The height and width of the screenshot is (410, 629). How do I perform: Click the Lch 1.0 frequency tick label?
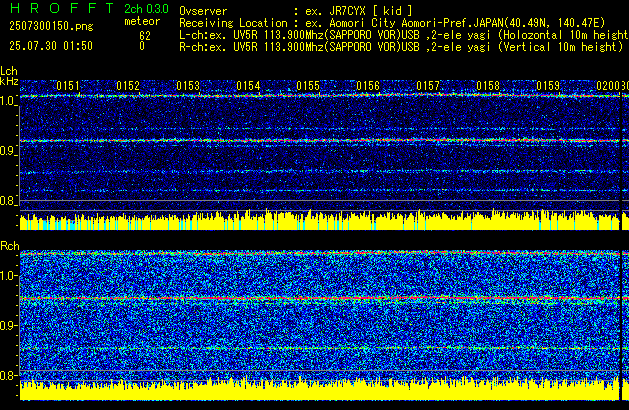click(x=7, y=101)
